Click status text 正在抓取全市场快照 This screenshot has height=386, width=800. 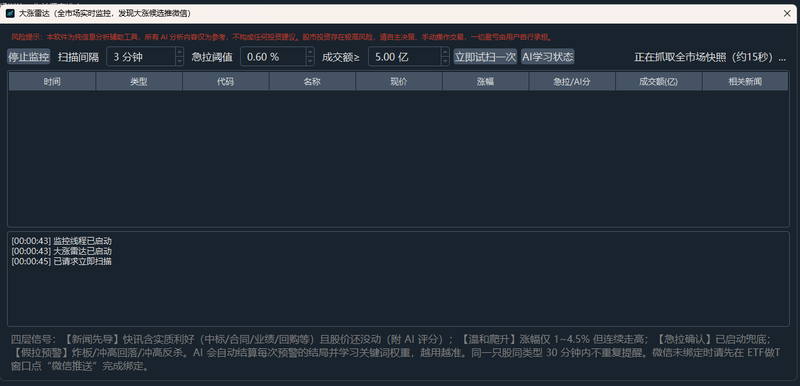coord(710,57)
